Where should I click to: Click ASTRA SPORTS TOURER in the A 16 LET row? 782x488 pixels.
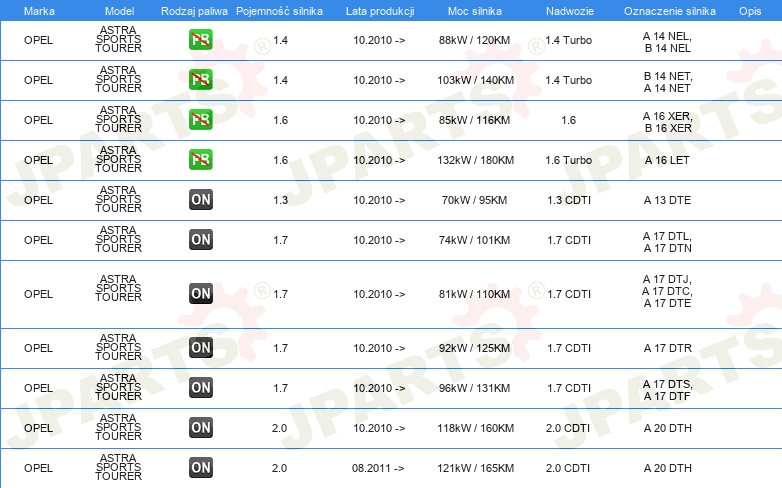[118, 159]
